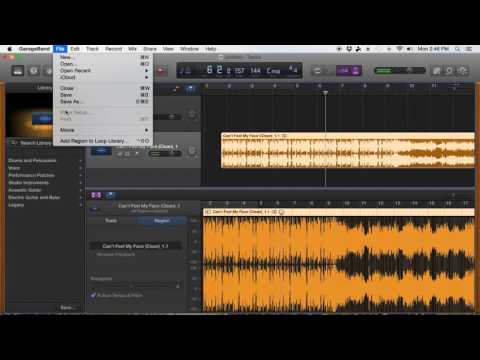The height and width of the screenshot is (360, 480).
Task: Choose Open… in the File menu
Action: [x=103, y=64]
